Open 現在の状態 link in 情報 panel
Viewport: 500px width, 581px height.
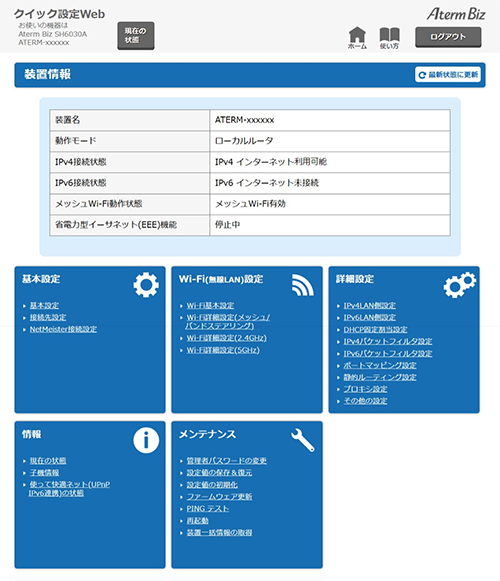coord(48,461)
